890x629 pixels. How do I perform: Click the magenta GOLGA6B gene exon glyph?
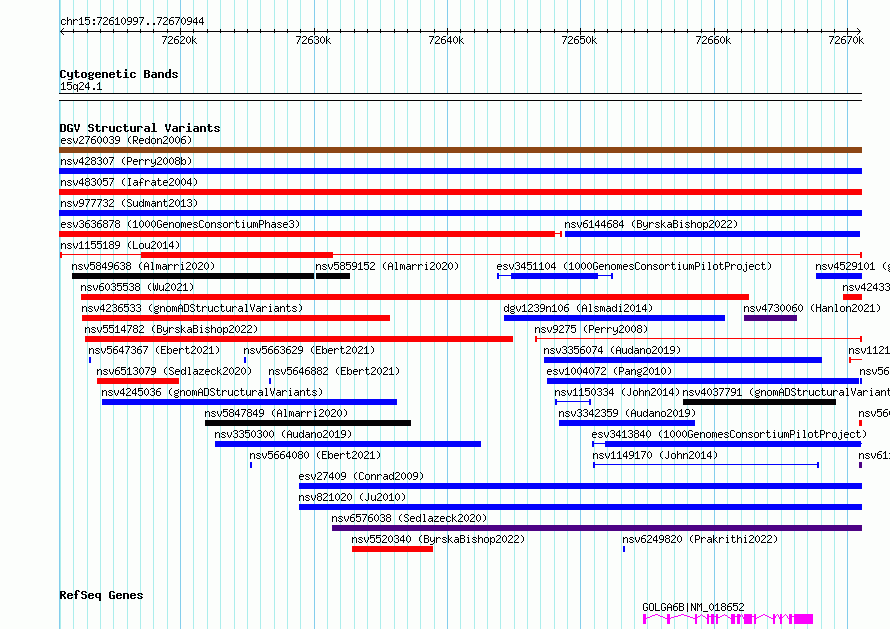(x=728, y=619)
